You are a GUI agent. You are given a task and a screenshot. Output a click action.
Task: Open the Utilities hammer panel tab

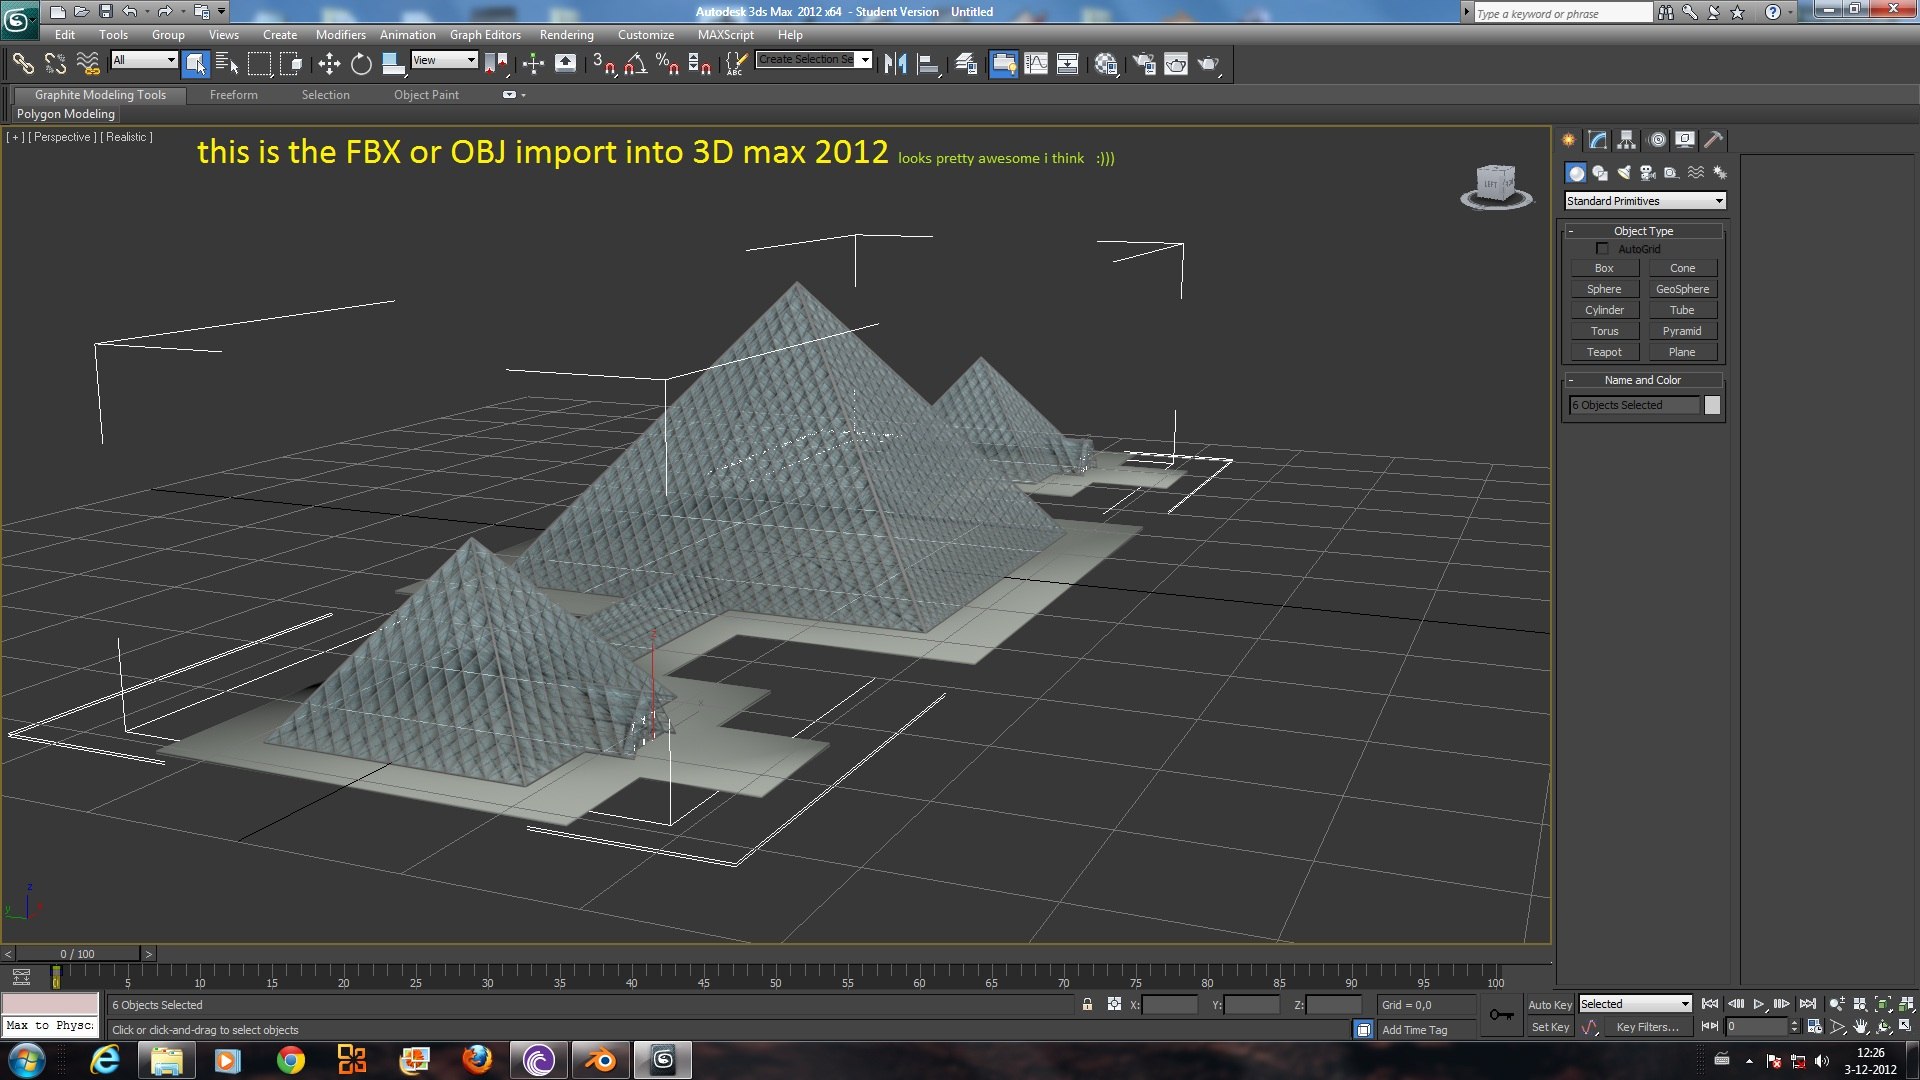1714,140
